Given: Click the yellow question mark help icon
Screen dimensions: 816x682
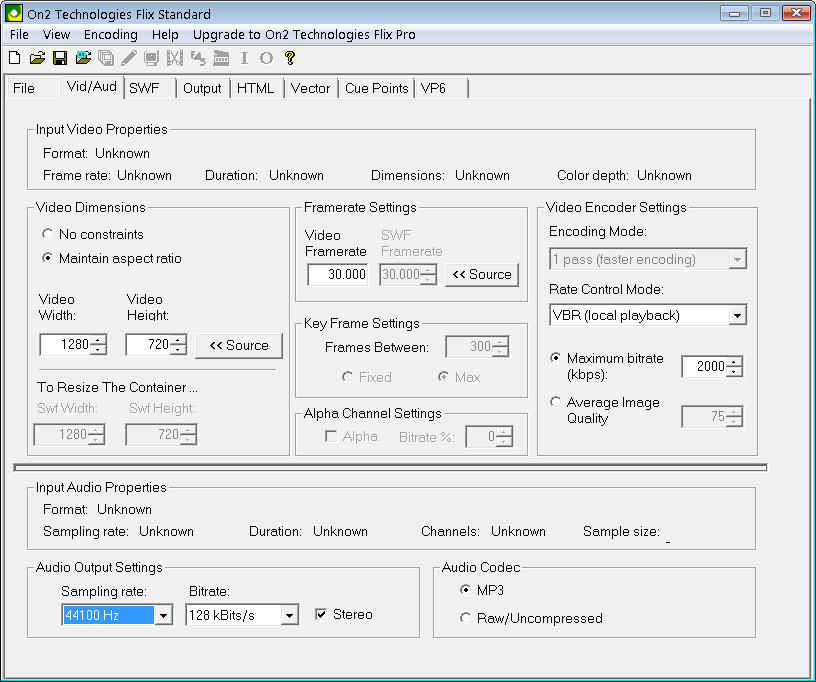Looking at the screenshot, I should click(290, 58).
